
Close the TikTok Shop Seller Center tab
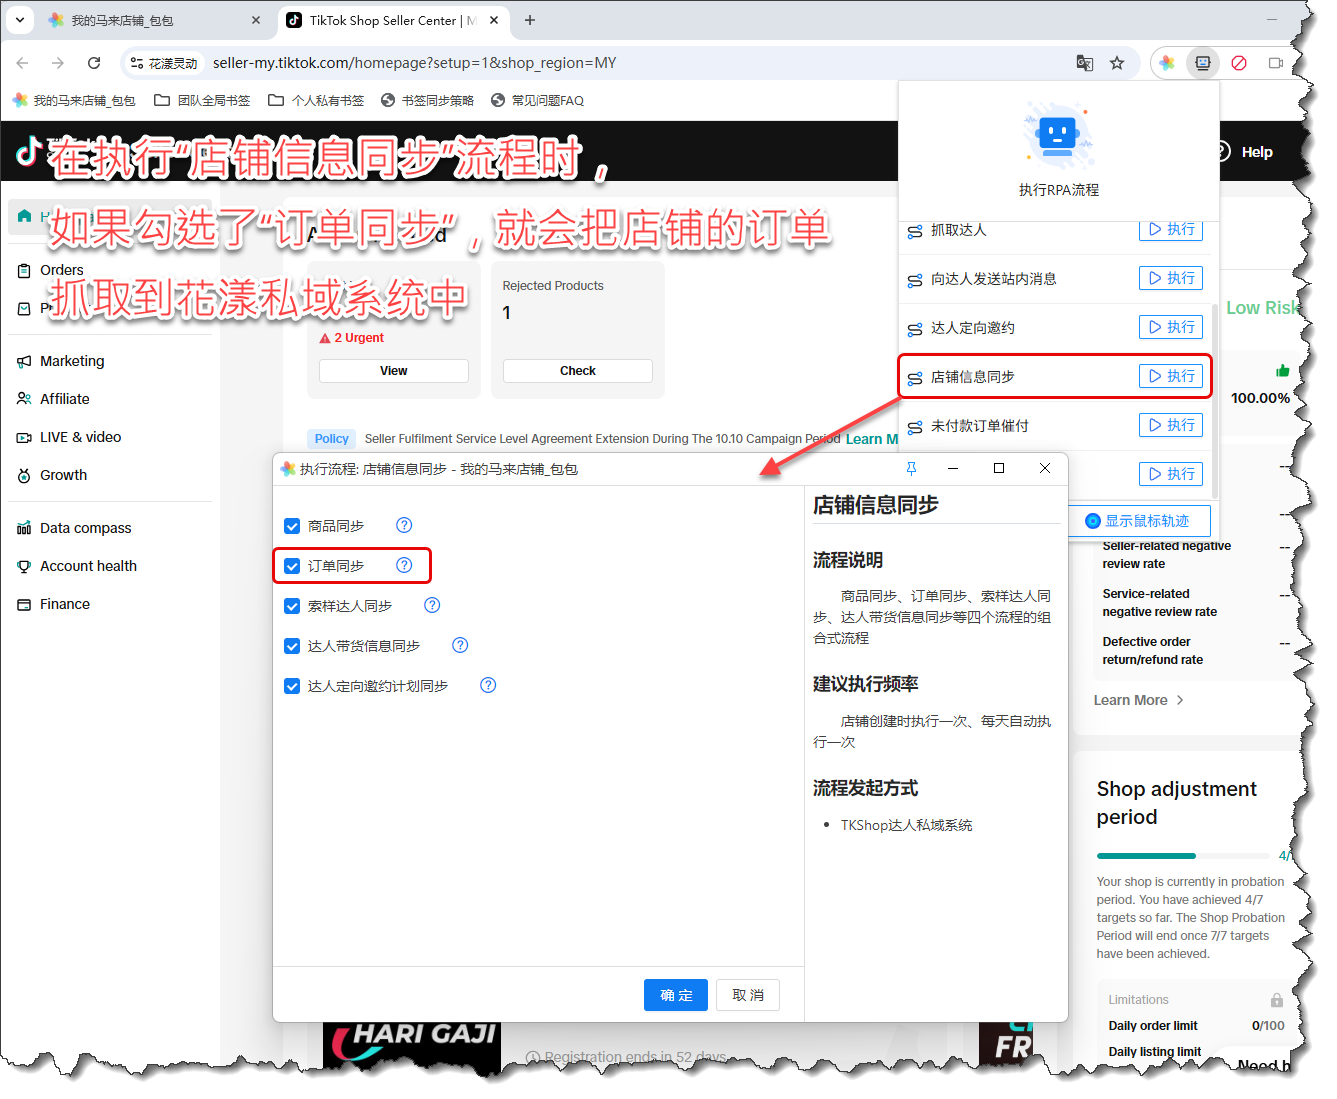(x=494, y=20)
